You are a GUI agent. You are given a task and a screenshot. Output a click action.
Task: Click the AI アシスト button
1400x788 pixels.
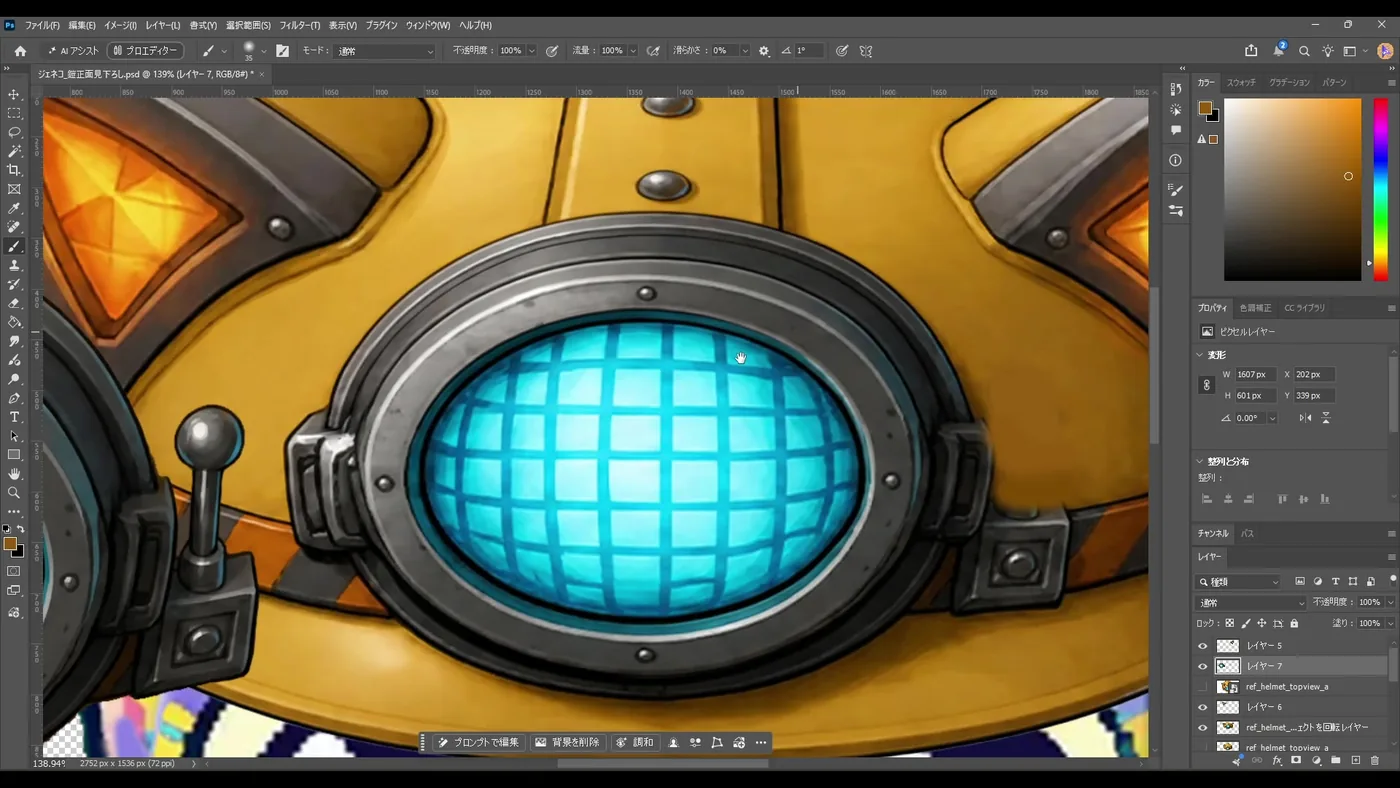click(x=74, y=51)
